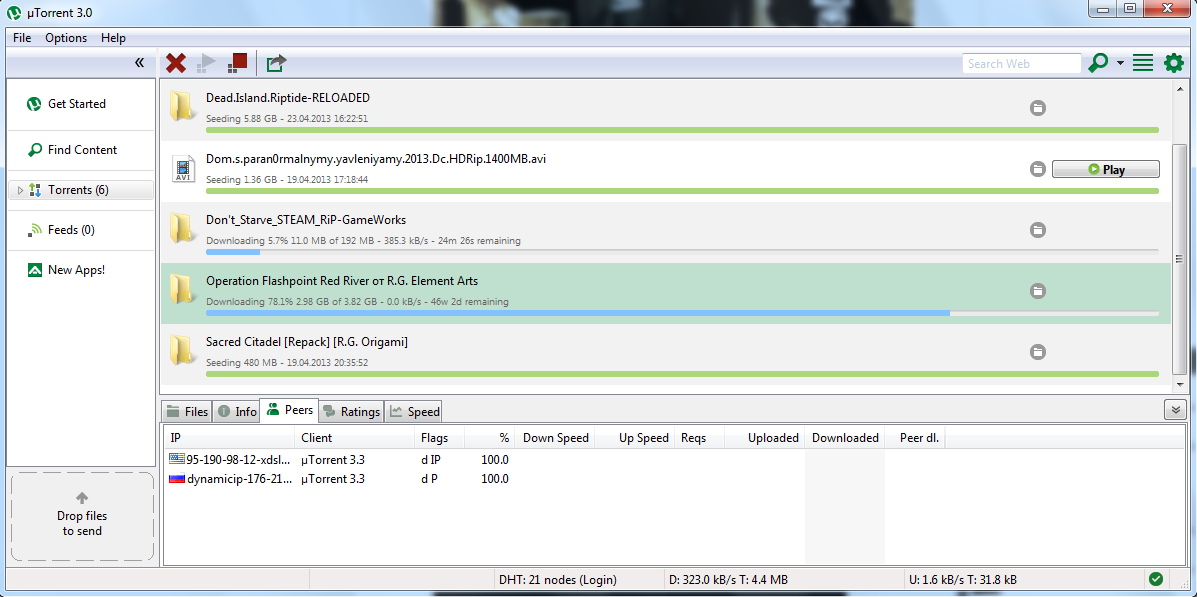This screenshot has width=1197, height=597.
Task: Click the round icon beside the Play button
Action: pos(1037,169)
